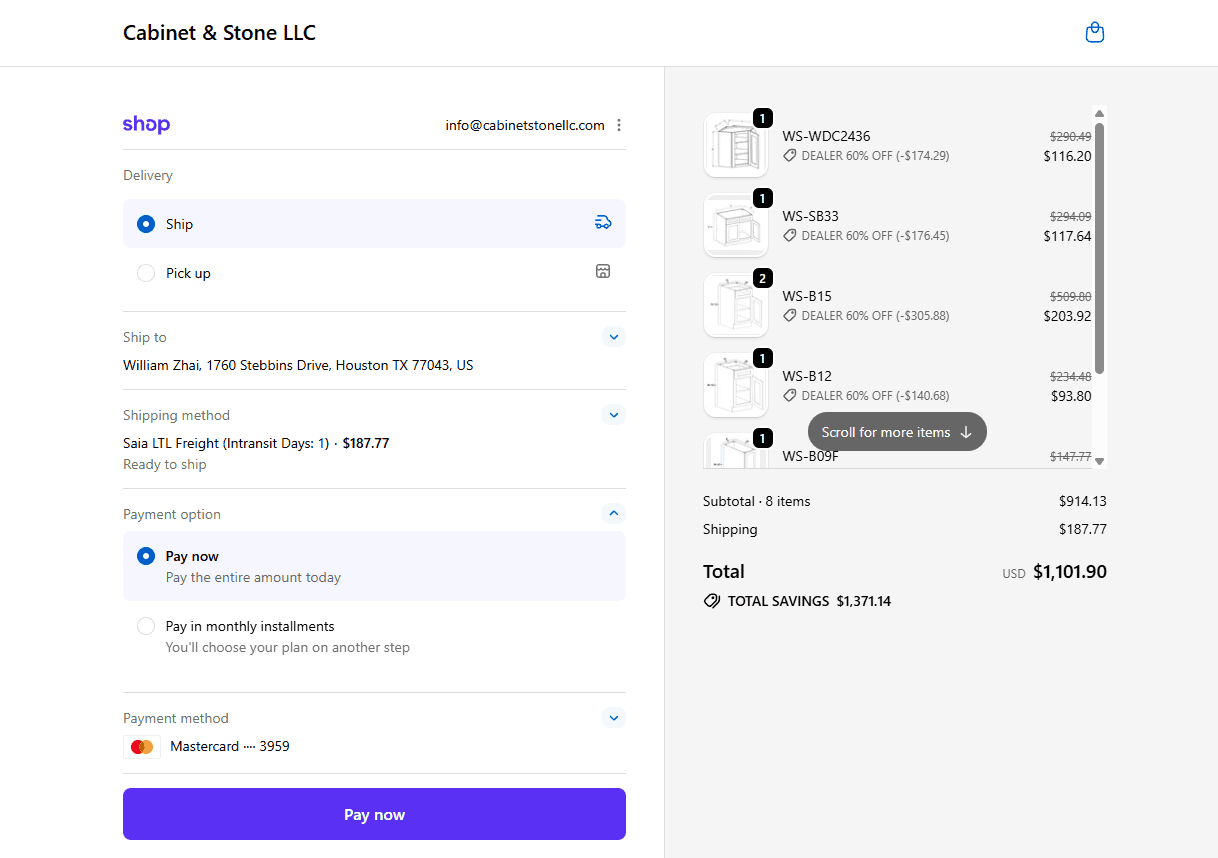Expand the Ship to address section

point(614,337)
